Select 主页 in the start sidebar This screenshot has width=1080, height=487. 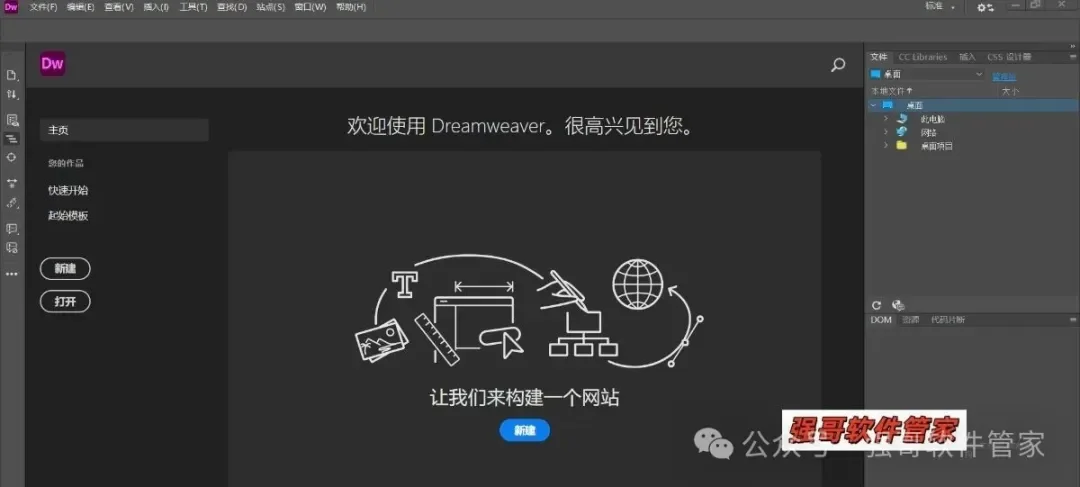(124, 130)
